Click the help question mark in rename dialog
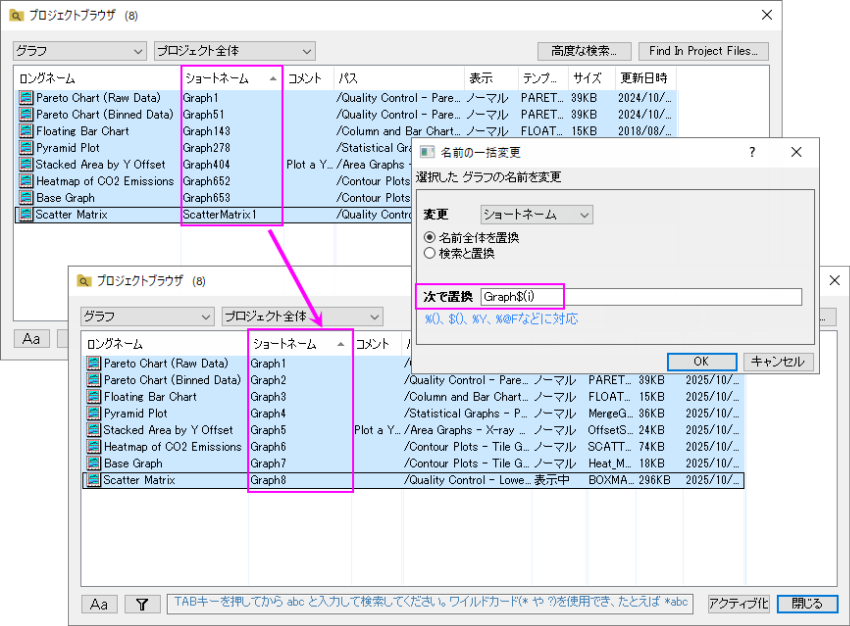The width and height of the screenshot is (850, 626). pyautogui.click(x=752, y=152)
